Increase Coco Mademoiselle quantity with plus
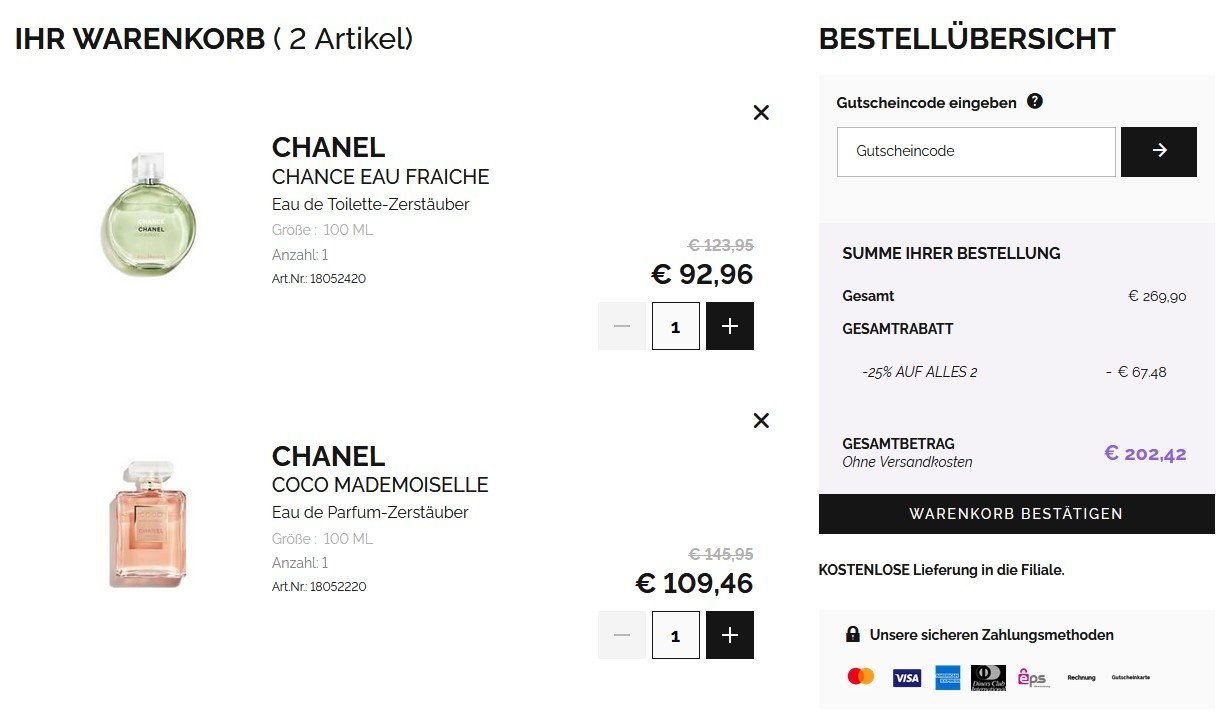This screenshot has width=1229, height=717. pos(730,635)
